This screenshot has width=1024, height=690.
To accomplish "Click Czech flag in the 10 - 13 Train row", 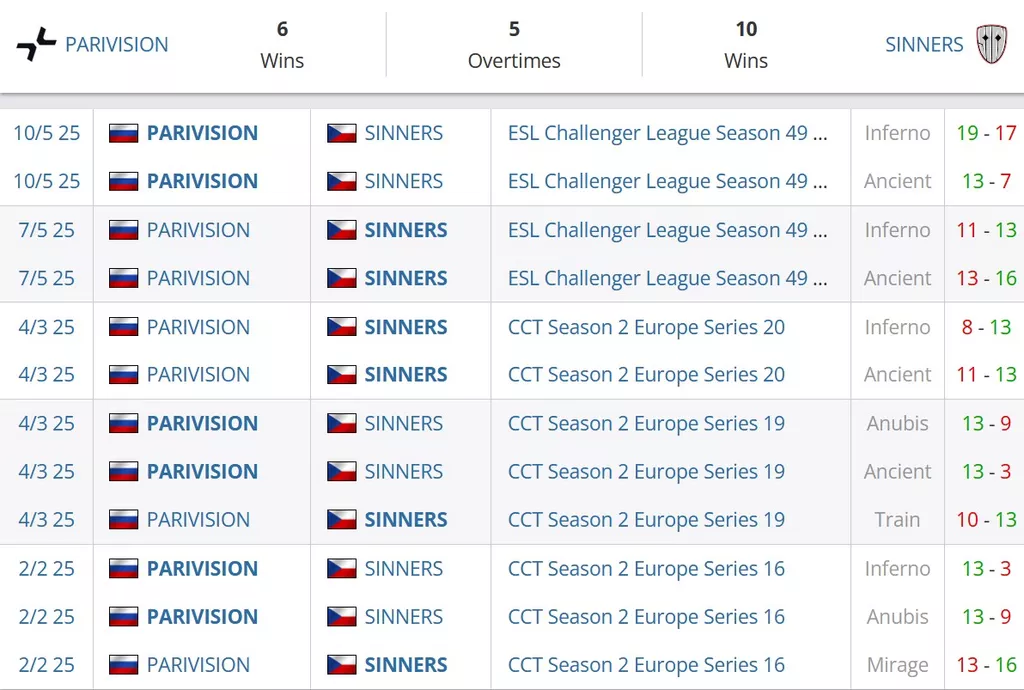I will tap(341, 520).
